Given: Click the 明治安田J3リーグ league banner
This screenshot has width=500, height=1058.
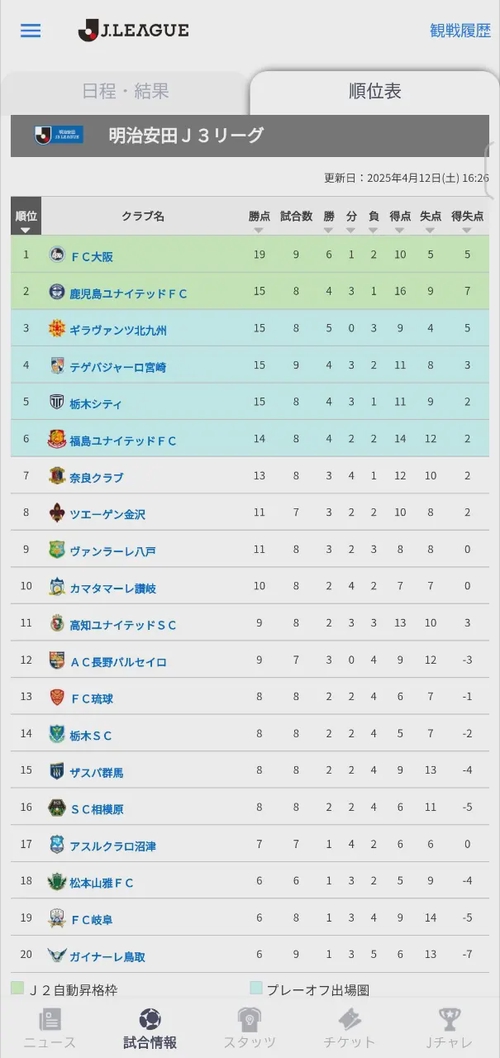Looking at the screenshot, I should 250,136.
